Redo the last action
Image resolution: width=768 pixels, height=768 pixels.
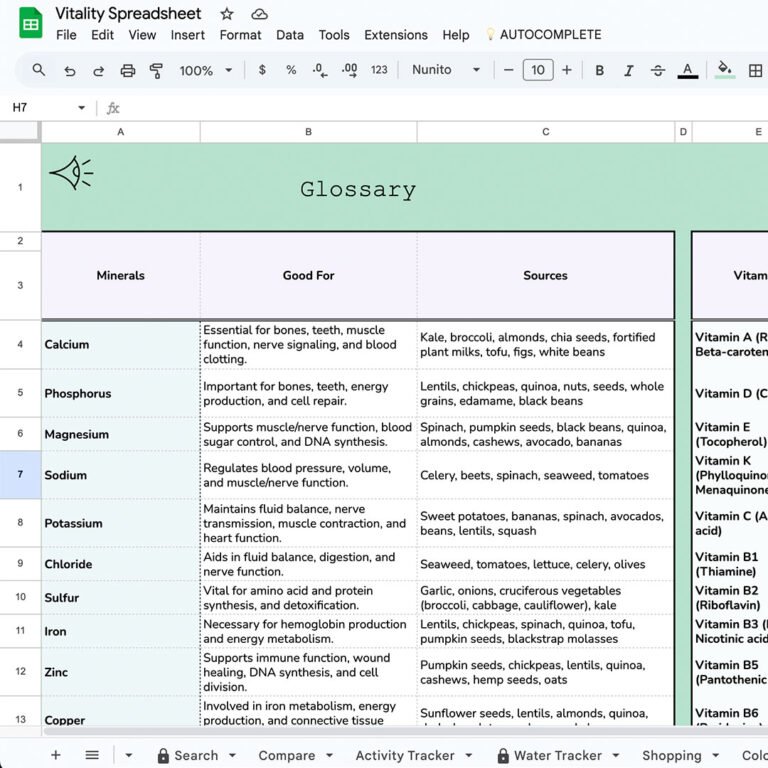98,71
